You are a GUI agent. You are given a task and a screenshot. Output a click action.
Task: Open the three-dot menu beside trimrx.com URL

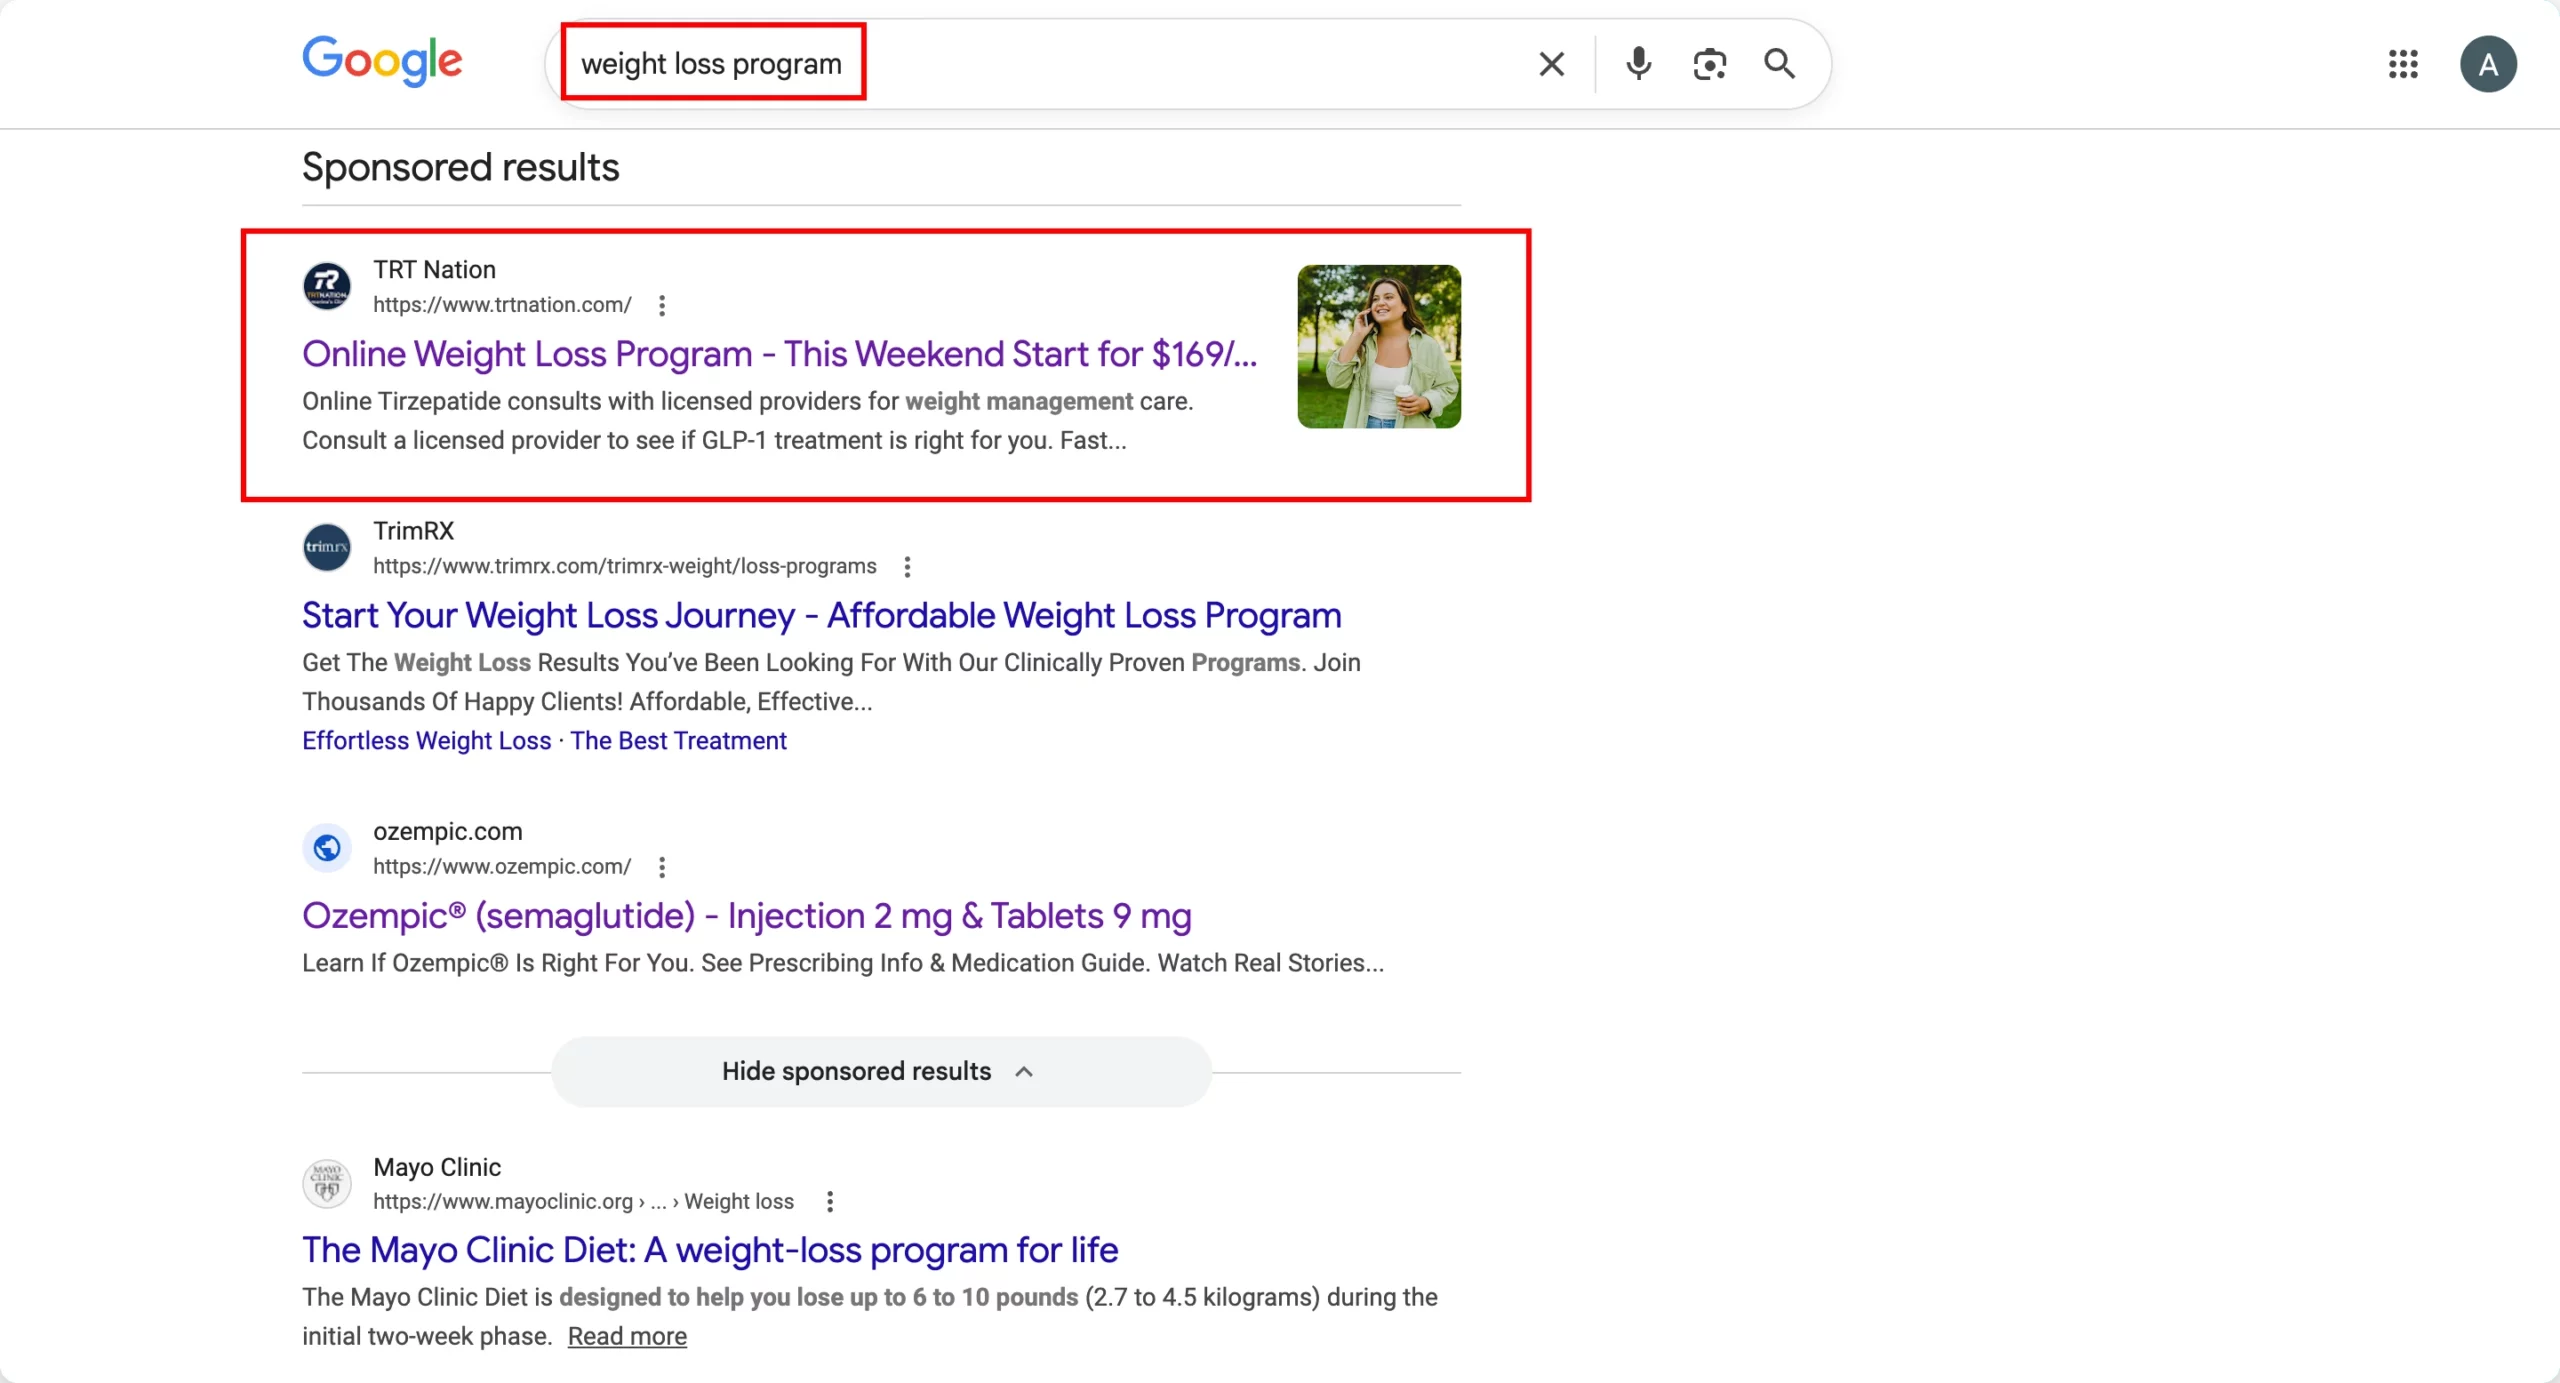pyautogui.click(x=907, y=566)
